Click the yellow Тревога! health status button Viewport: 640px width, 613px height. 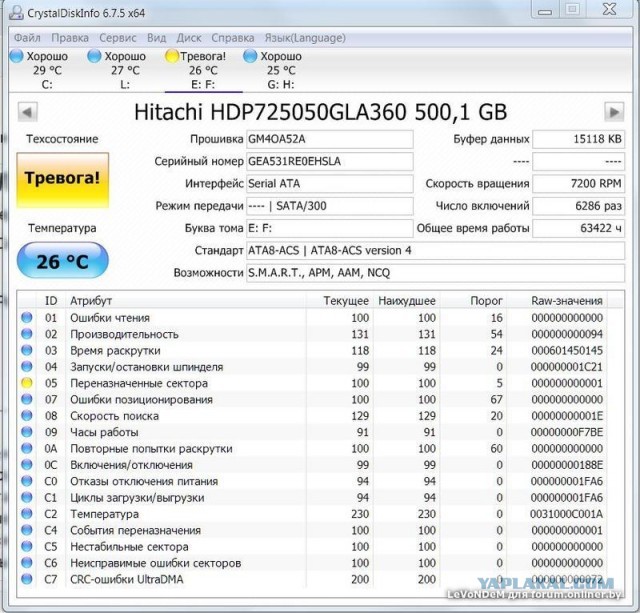pos(62,180)
